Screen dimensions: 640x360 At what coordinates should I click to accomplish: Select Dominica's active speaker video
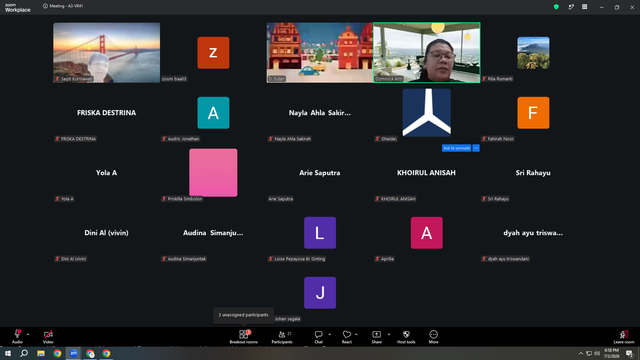coord(427,53)
